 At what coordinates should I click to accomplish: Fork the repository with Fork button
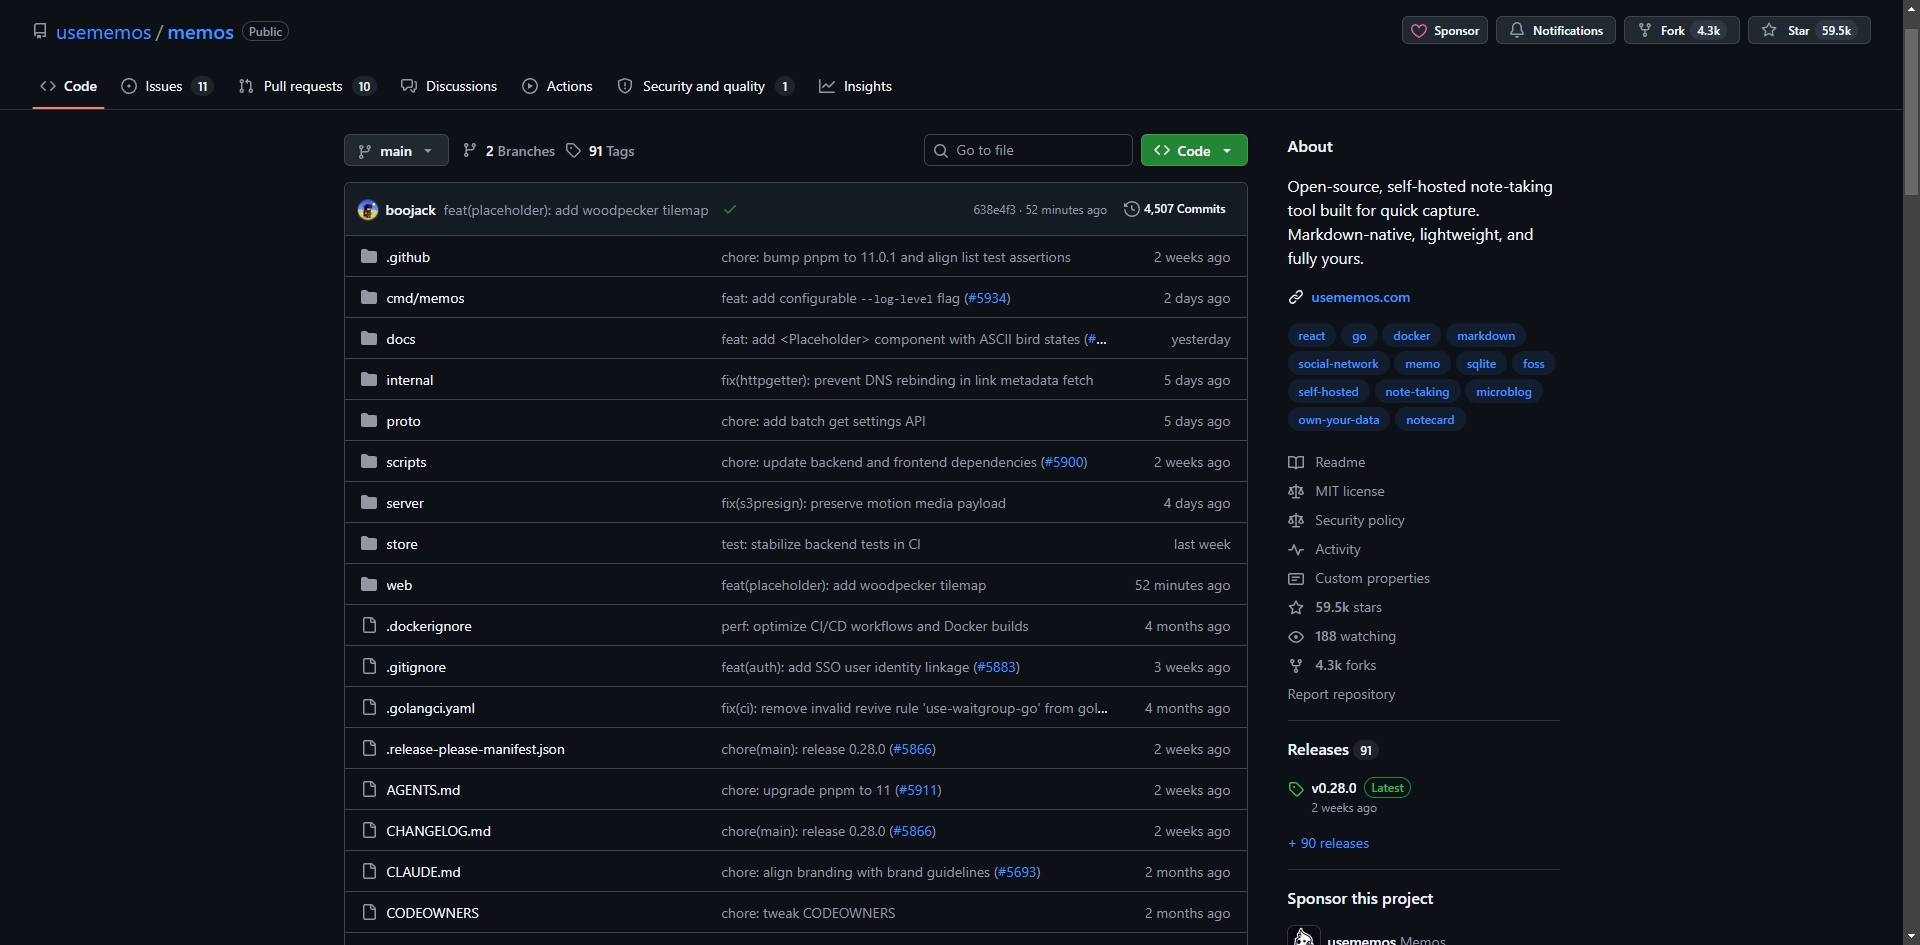pos(1682,31)
